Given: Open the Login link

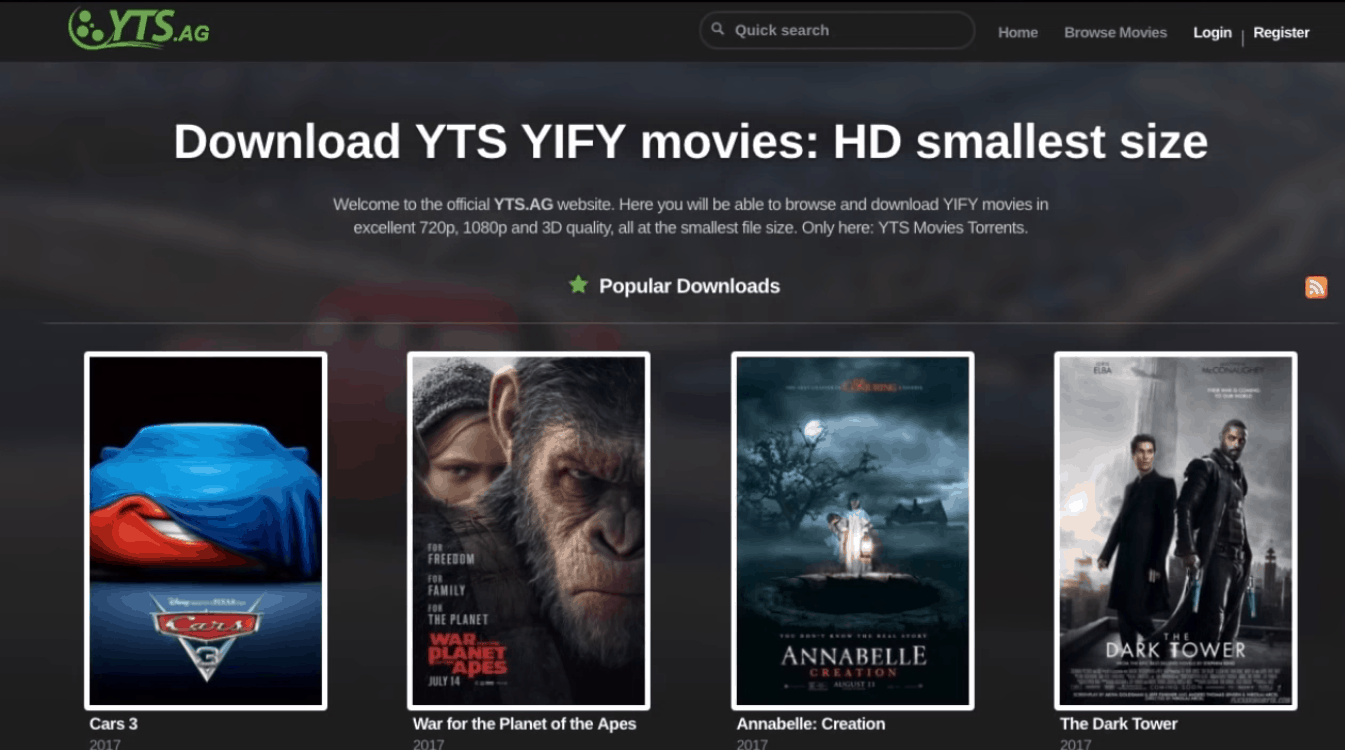Looking at the screenshot, I should point(1212,32).
